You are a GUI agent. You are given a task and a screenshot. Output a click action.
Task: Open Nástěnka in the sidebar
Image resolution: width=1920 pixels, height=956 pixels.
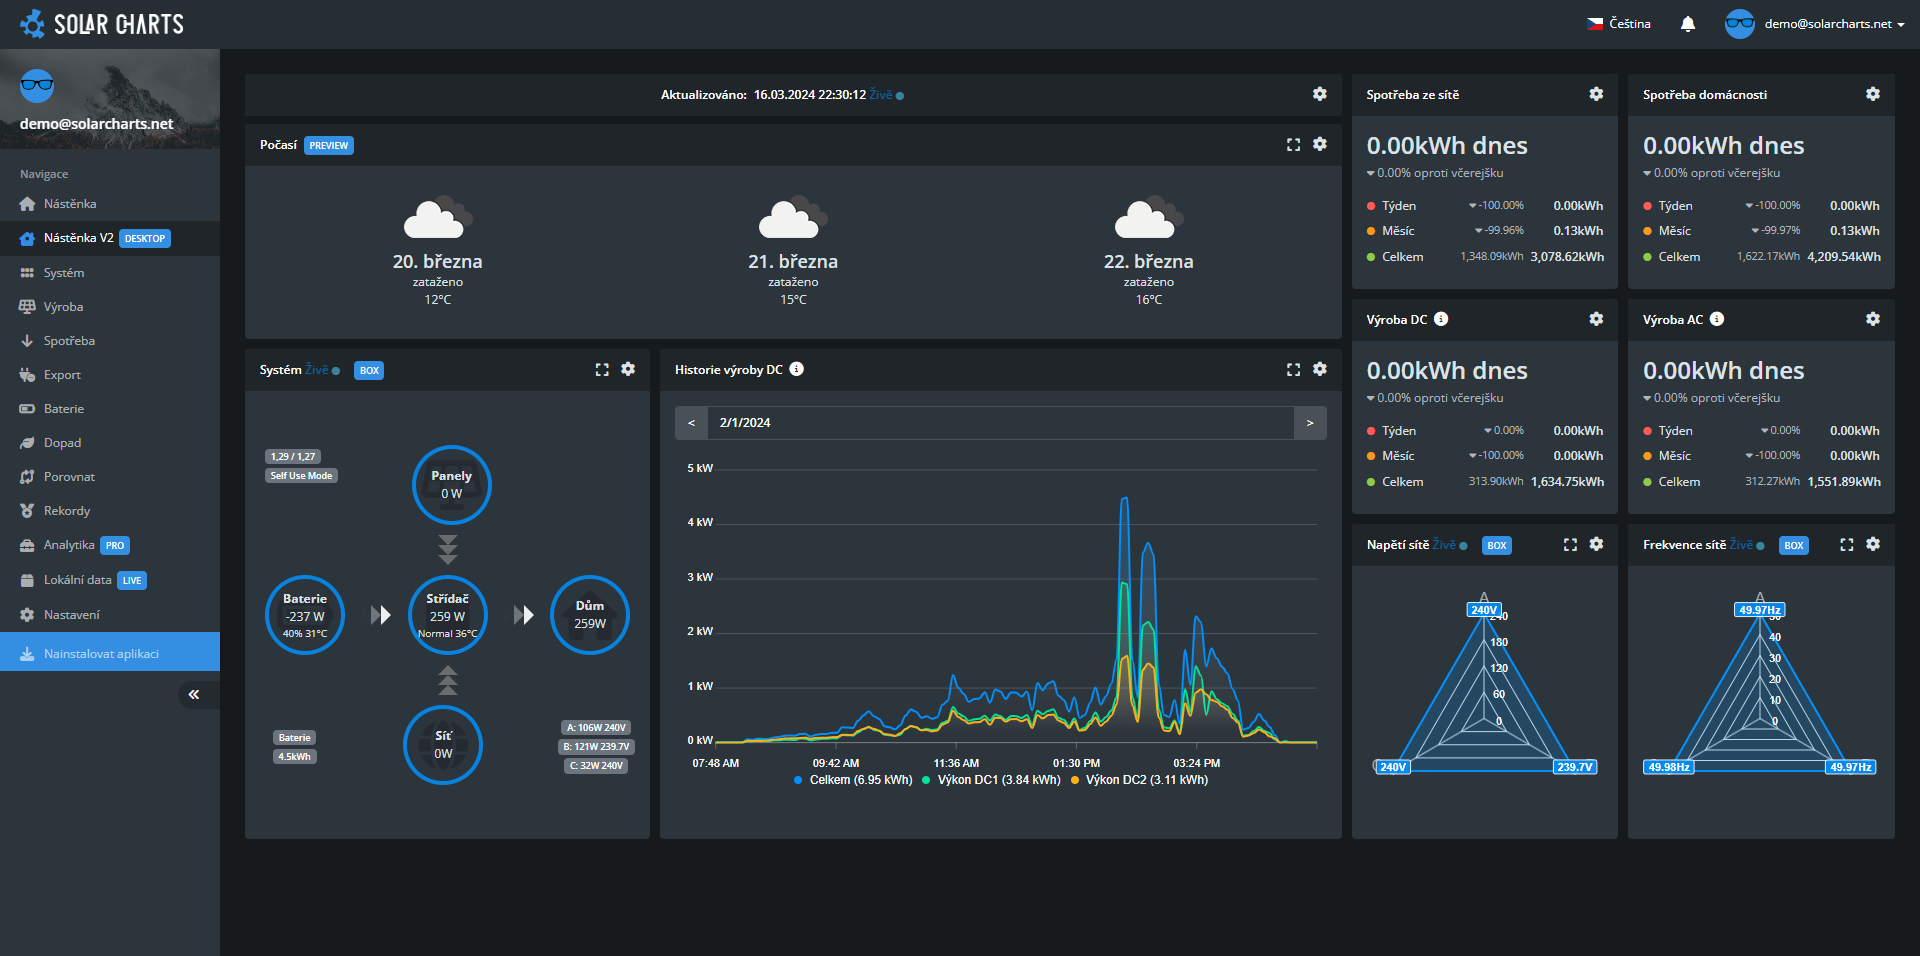click(x=110, y=204)
